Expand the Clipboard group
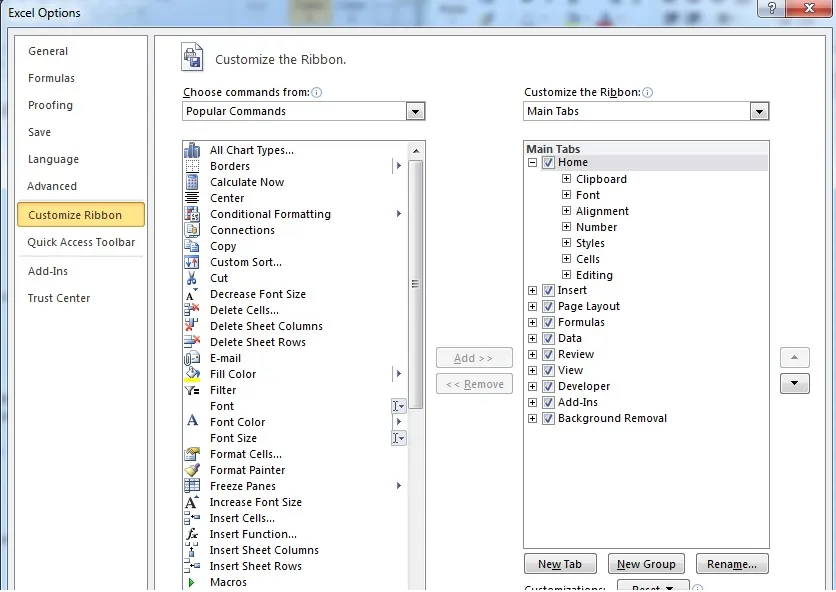 (x=566, y=179)
